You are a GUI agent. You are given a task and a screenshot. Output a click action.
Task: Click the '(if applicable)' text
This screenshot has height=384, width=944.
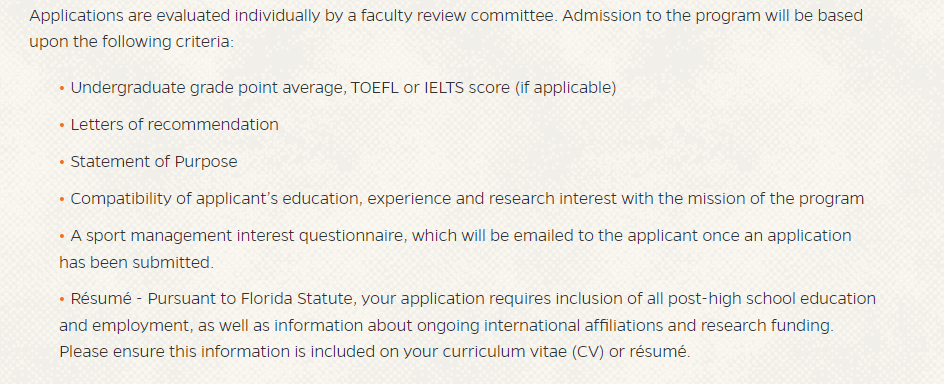pos(565,88)
